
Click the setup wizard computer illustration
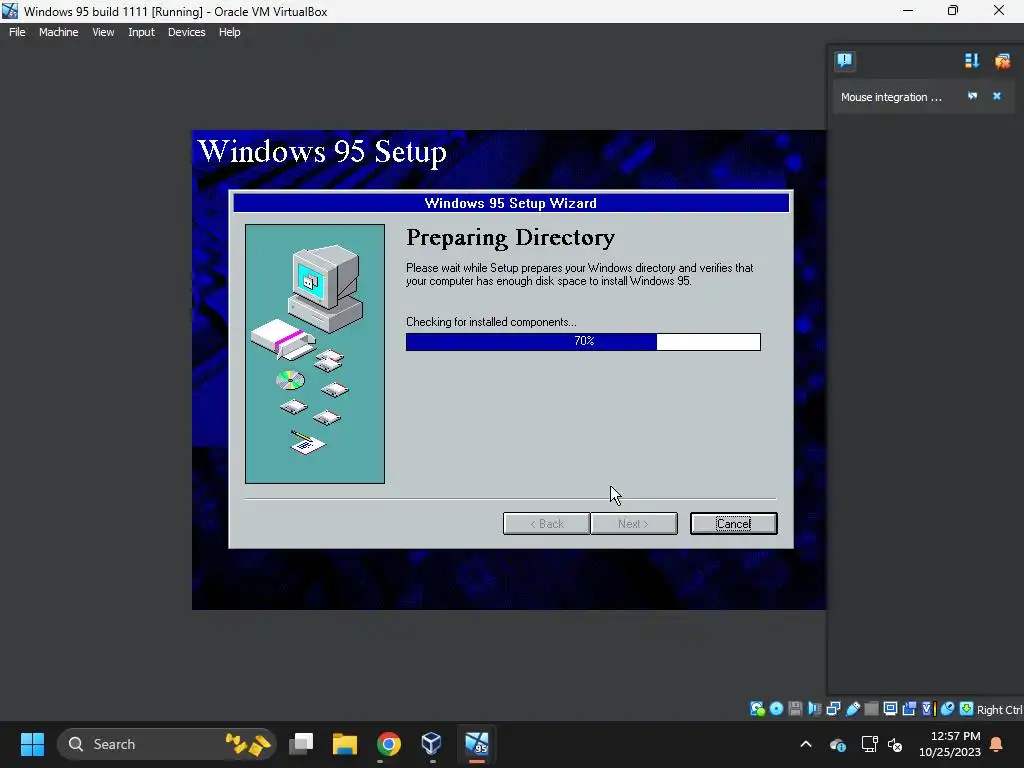(315, 354)
